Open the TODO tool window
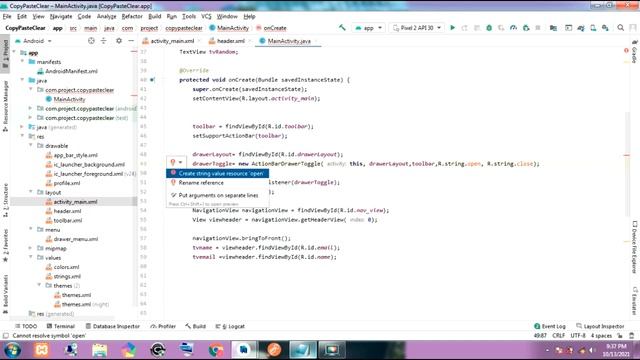The width and height of the screenshot is (640, 360). [26, 326]
